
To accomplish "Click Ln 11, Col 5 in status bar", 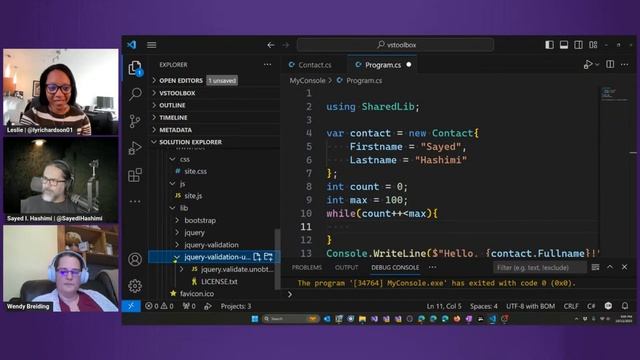I will pyautogui.click(x=444, y=306).
